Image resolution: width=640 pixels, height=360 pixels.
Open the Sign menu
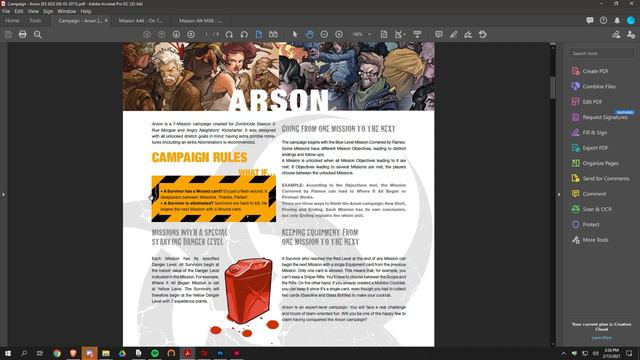pos(48,11)
